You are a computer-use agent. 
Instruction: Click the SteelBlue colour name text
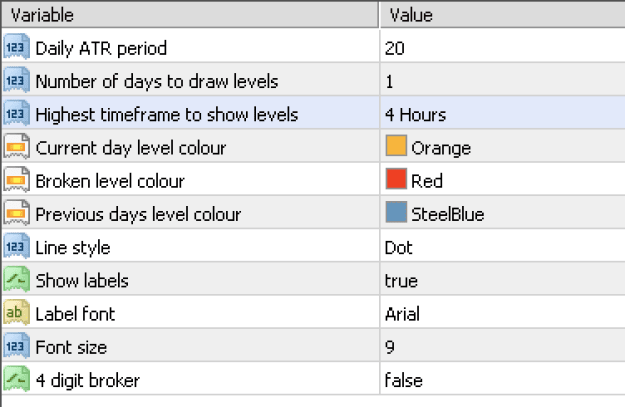pos(448,214)
